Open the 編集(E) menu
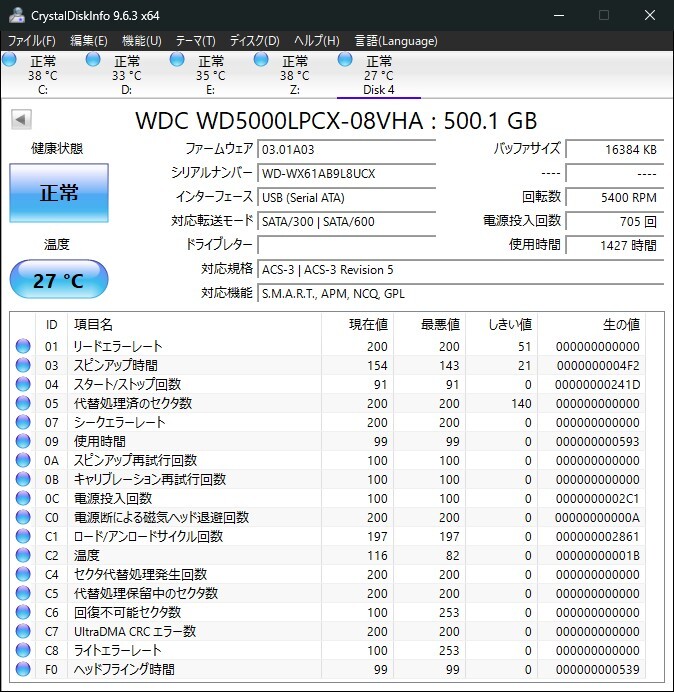Image resolution: width=674 pixels, height=692 pixels. pyautogui.click(x=89, y=41)
